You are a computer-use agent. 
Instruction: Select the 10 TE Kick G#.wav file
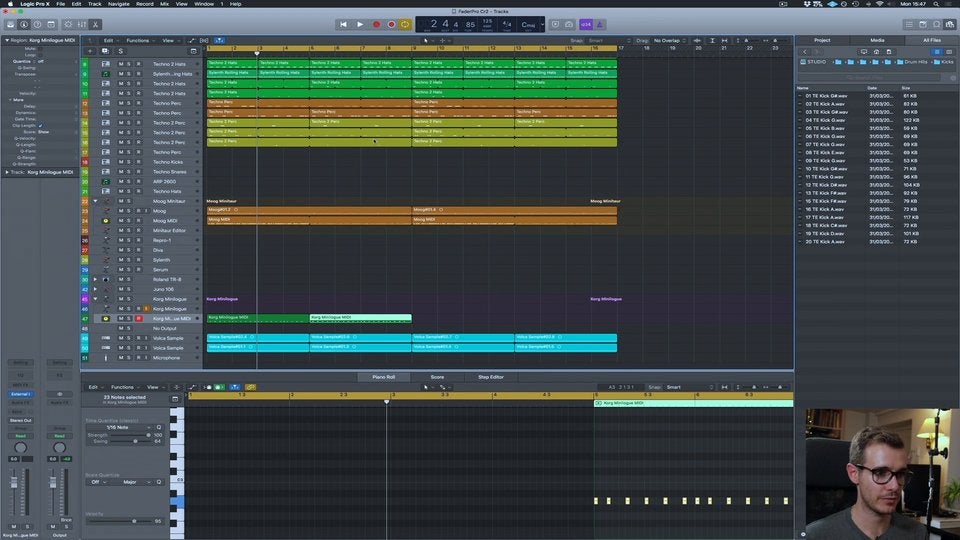828,169
